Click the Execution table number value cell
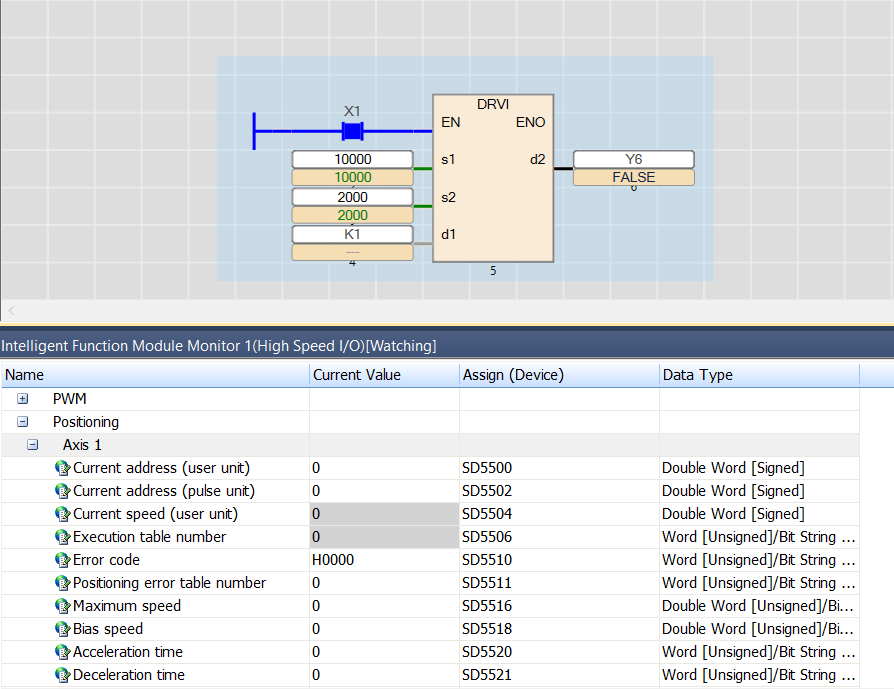 [384, 537]
